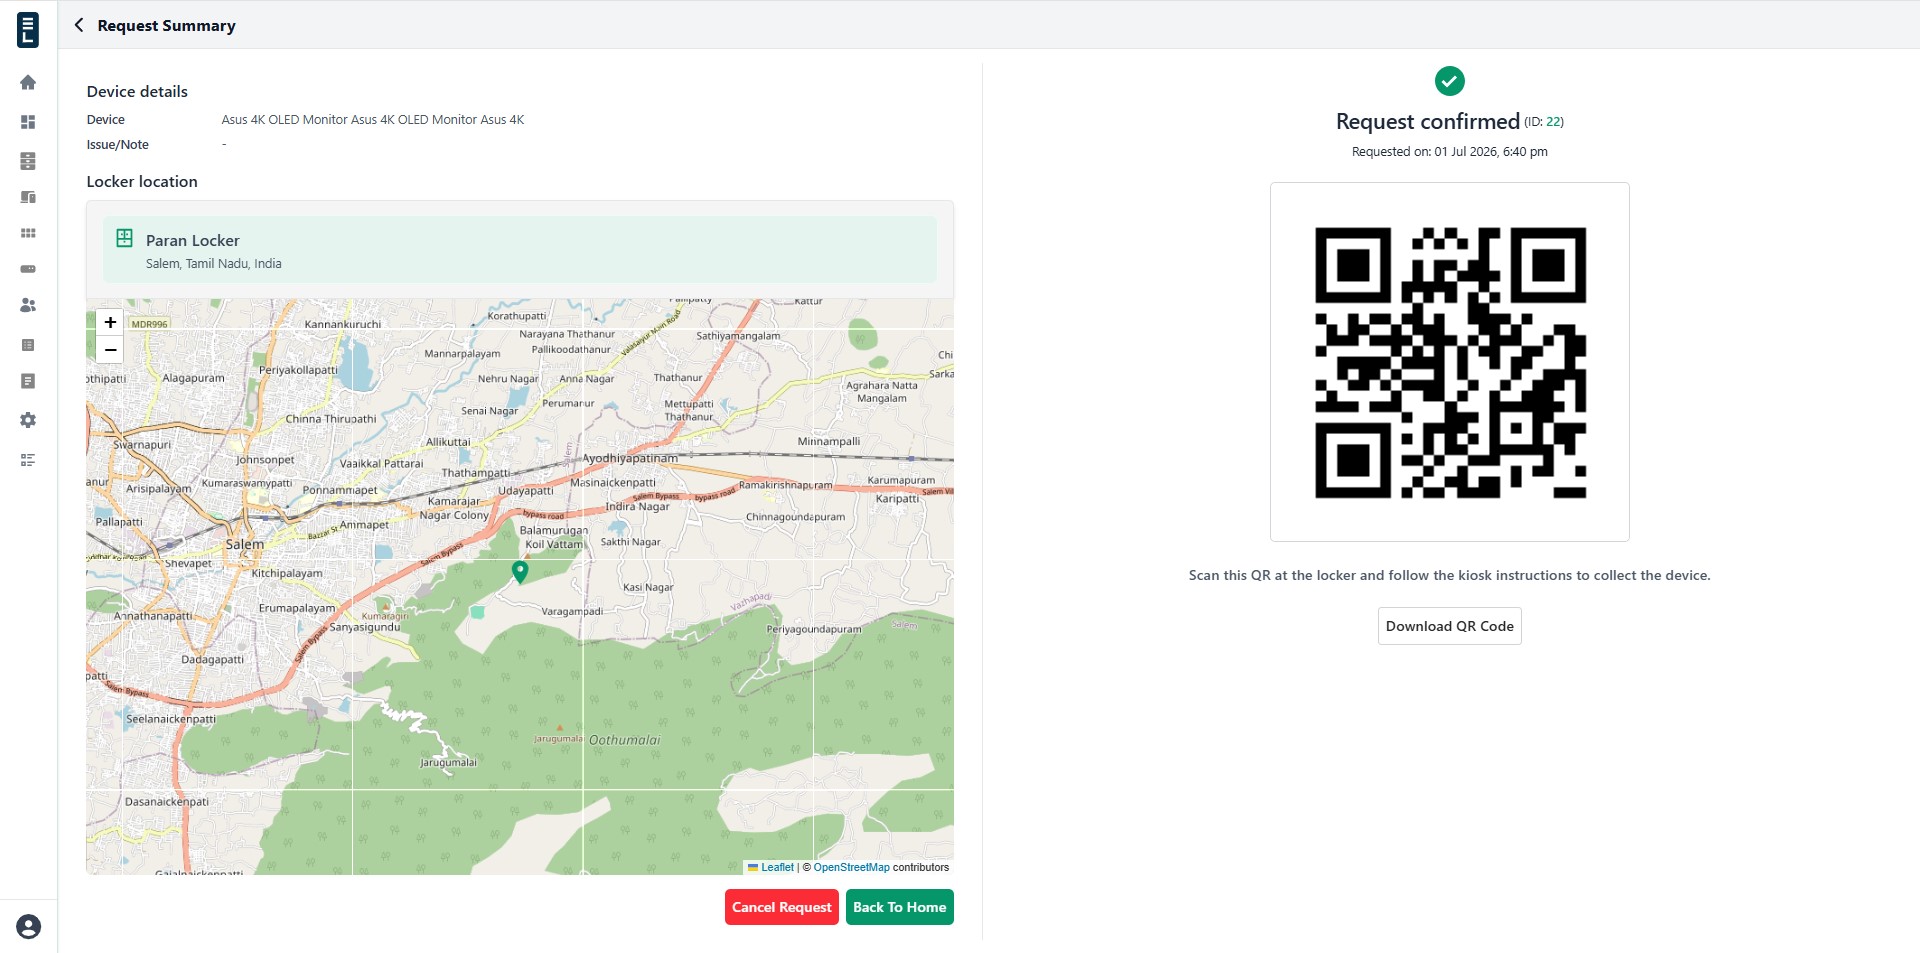Image resolution: width=1920 pixels, height=953 pixels.
Task: Open the document page icon in the sidebar
Action: point(28,381)
